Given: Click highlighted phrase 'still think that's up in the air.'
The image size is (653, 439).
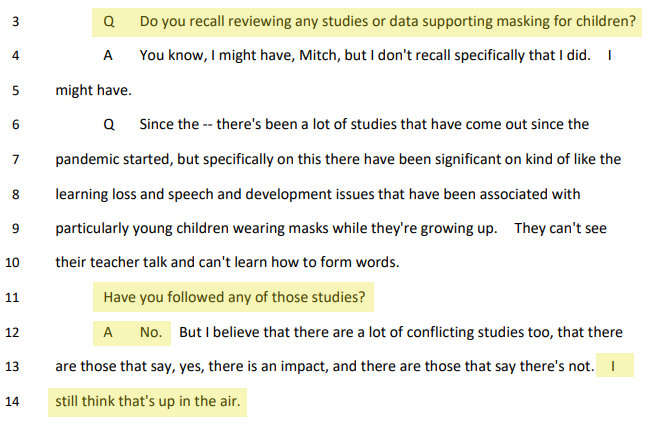Looking at the screenshot, I should pyautogui.click(x=147, y=402).
